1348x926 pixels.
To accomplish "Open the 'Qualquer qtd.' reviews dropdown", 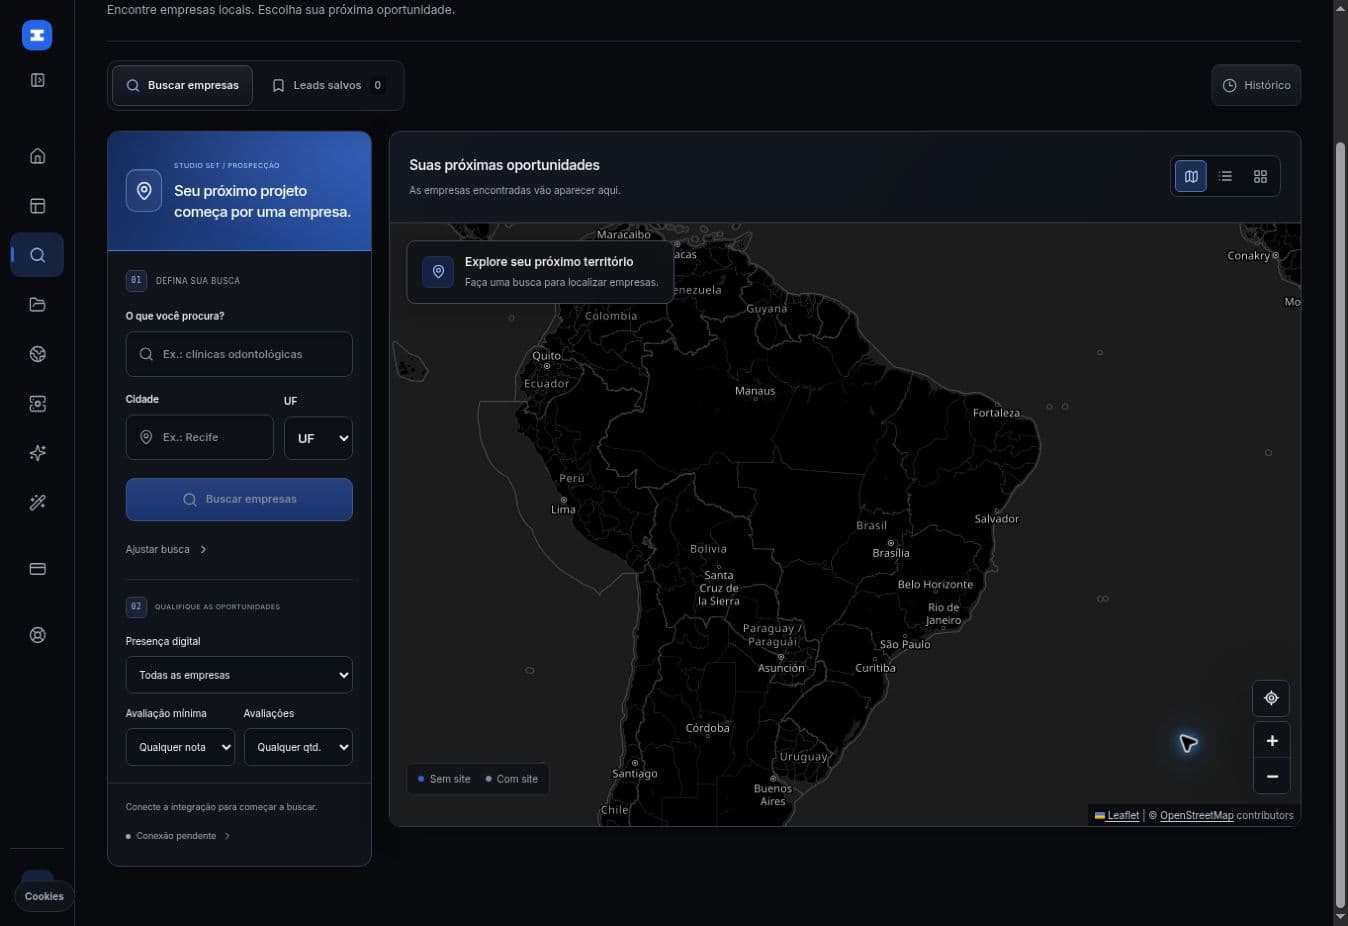I will tap(298, 747).
